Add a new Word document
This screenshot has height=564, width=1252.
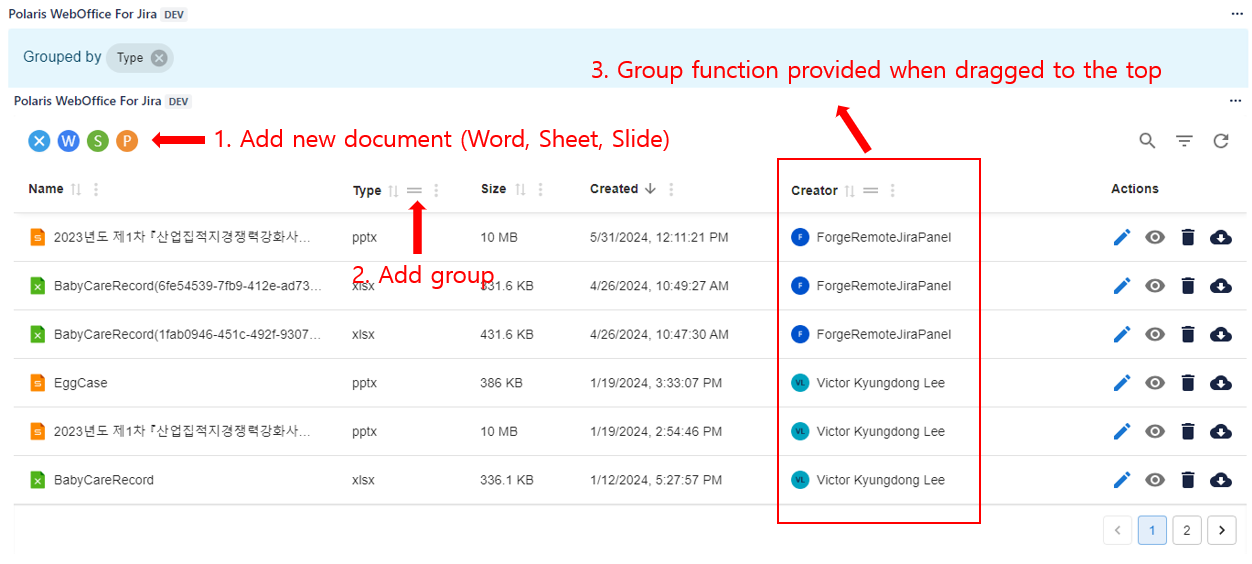68,141
